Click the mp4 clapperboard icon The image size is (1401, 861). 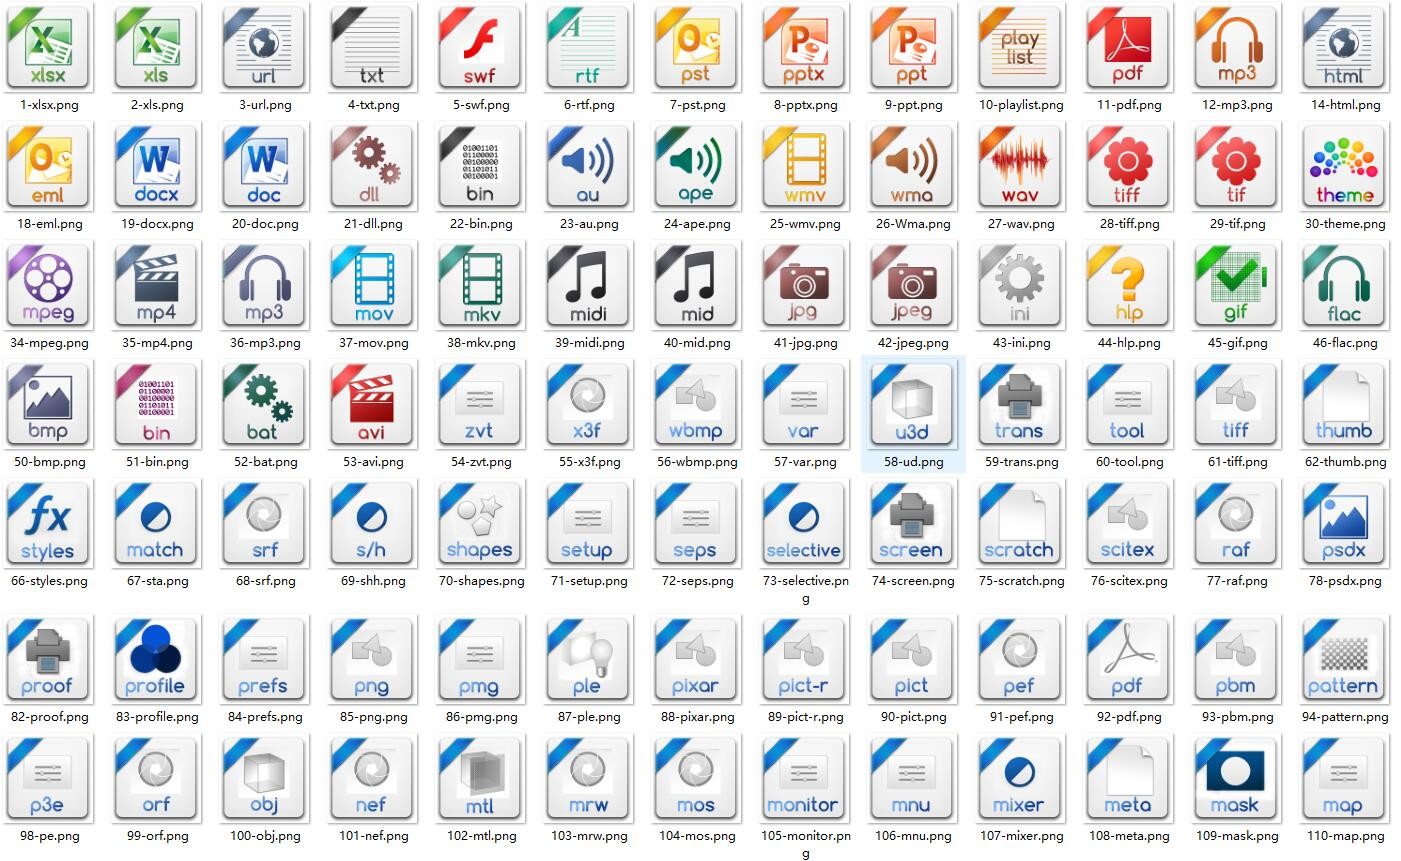(x=156, y=286)
